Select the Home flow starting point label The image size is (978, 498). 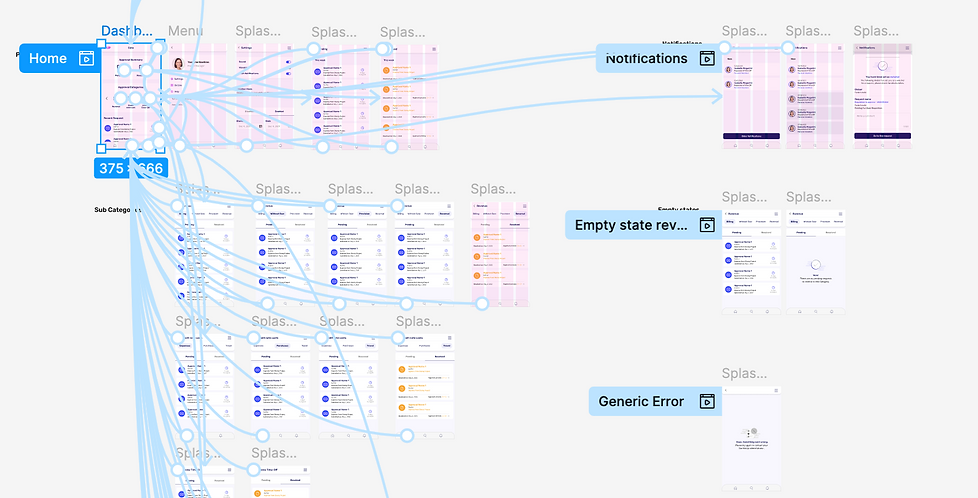point(57,58)
